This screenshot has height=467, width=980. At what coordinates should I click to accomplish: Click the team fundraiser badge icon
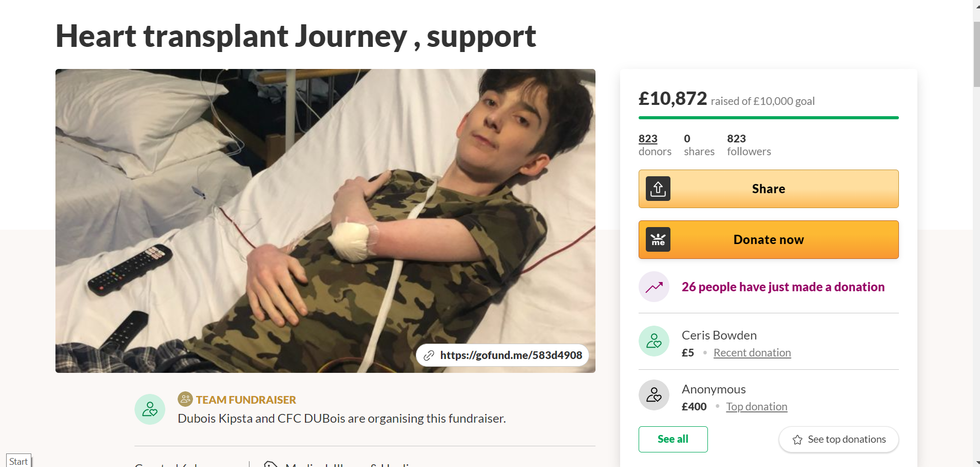(x=185, y=399)
